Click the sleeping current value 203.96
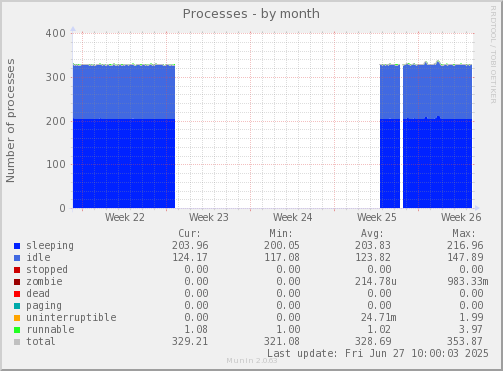Viewport: 503px width, 371px height. click(190, 246)
